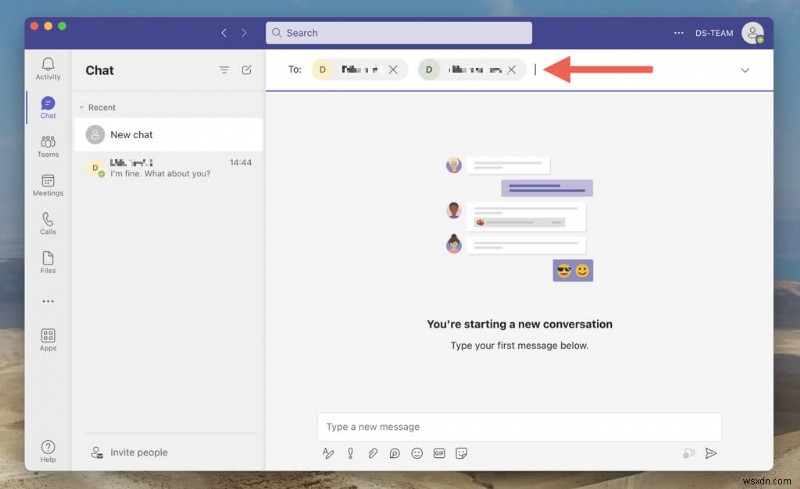
Task: Open the Activity feed
Action: click(48, 68)
